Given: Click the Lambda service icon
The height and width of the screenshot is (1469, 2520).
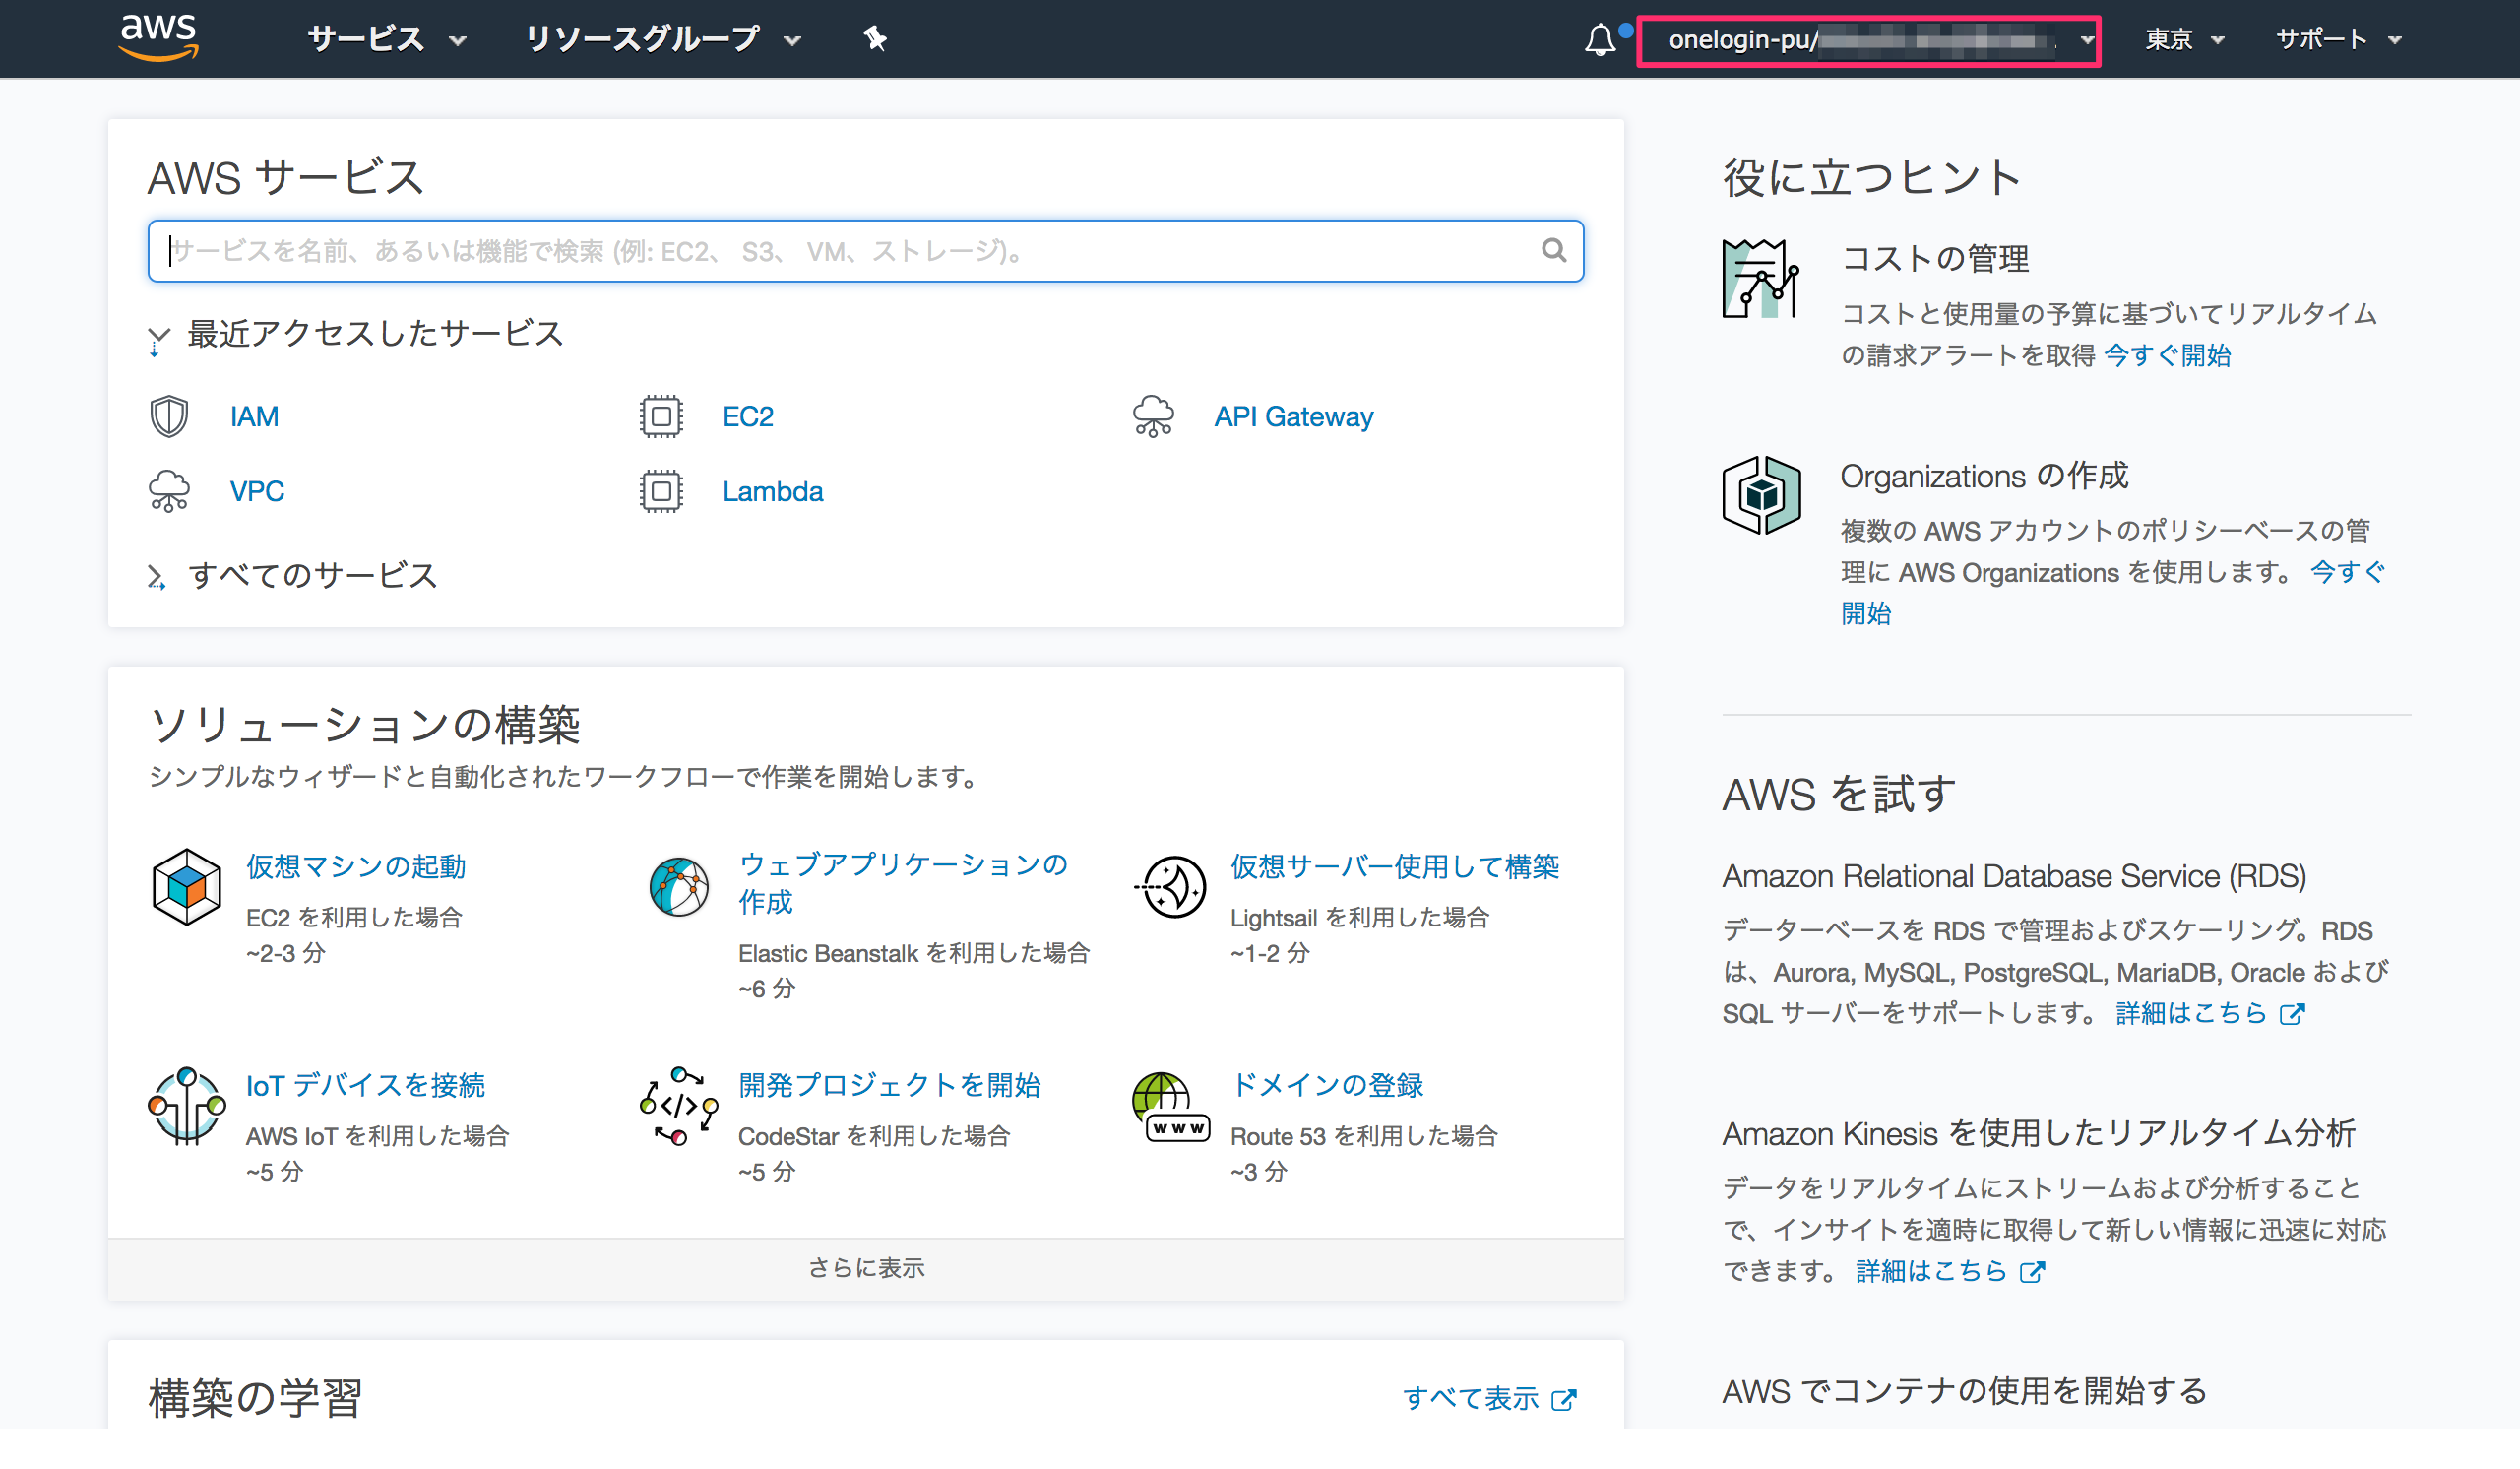Looking at the screenshot, I should tap(661, 491).
